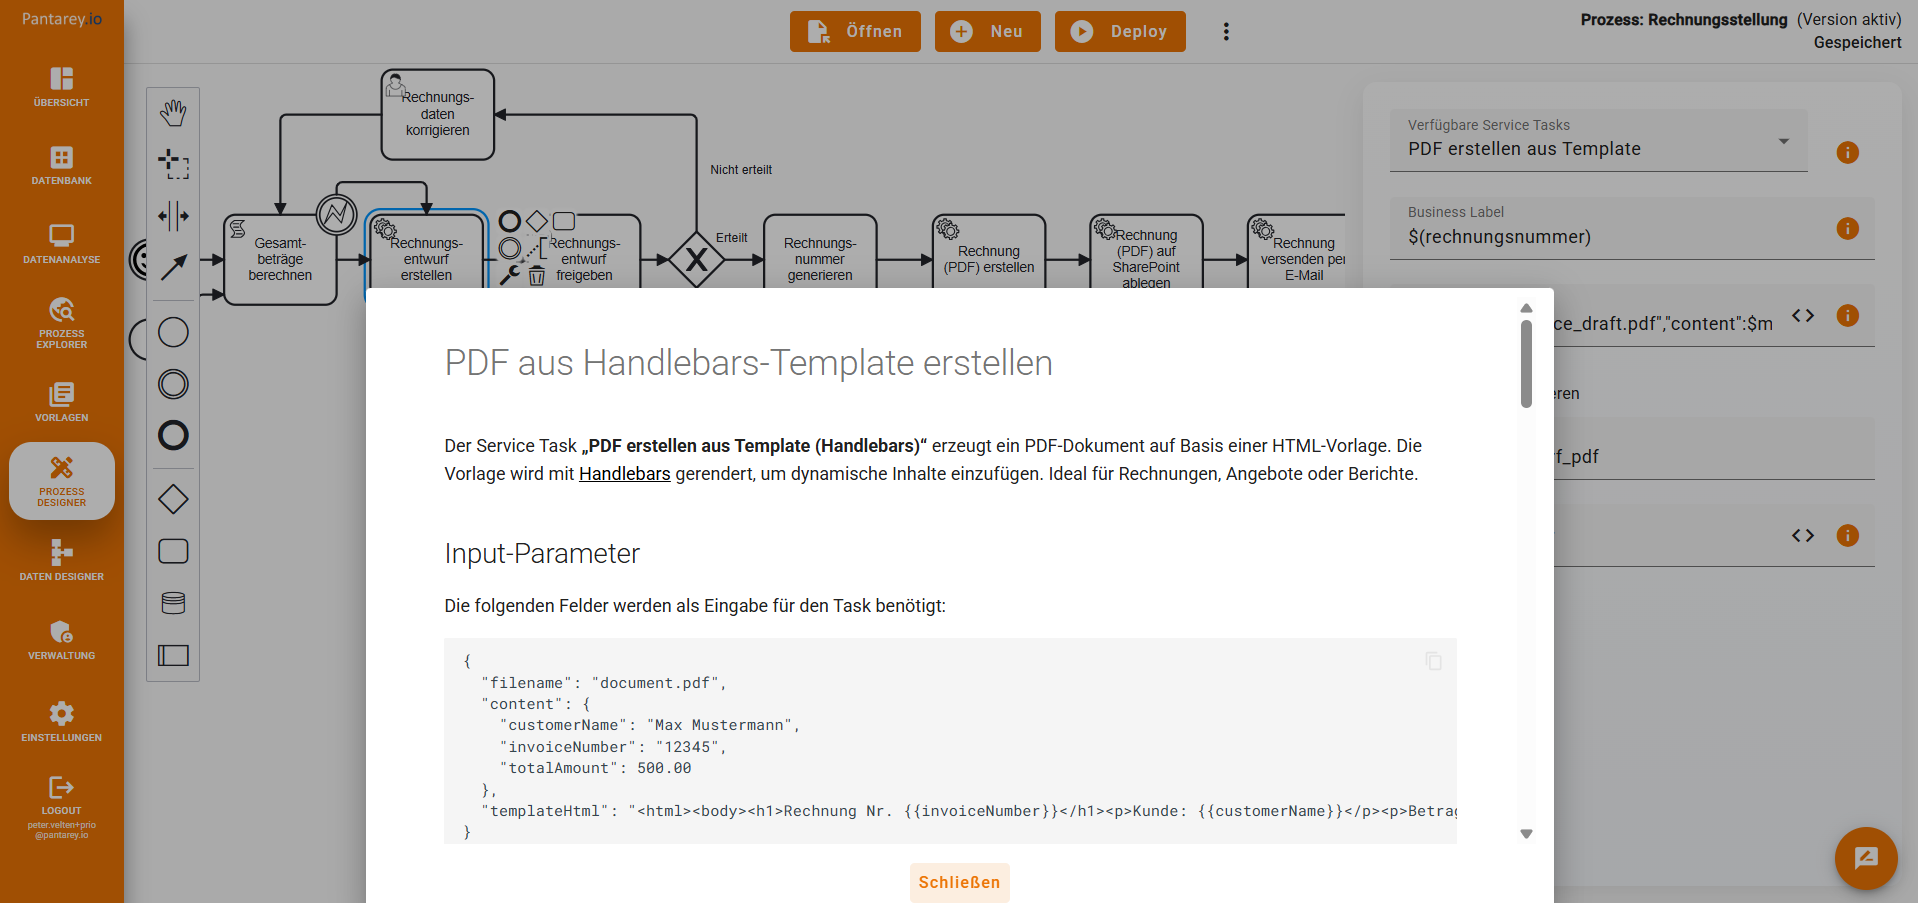This screenshot has width=1918, height=903.
Task: Activate the lasso selection tool
Action: tap(173, 164)
